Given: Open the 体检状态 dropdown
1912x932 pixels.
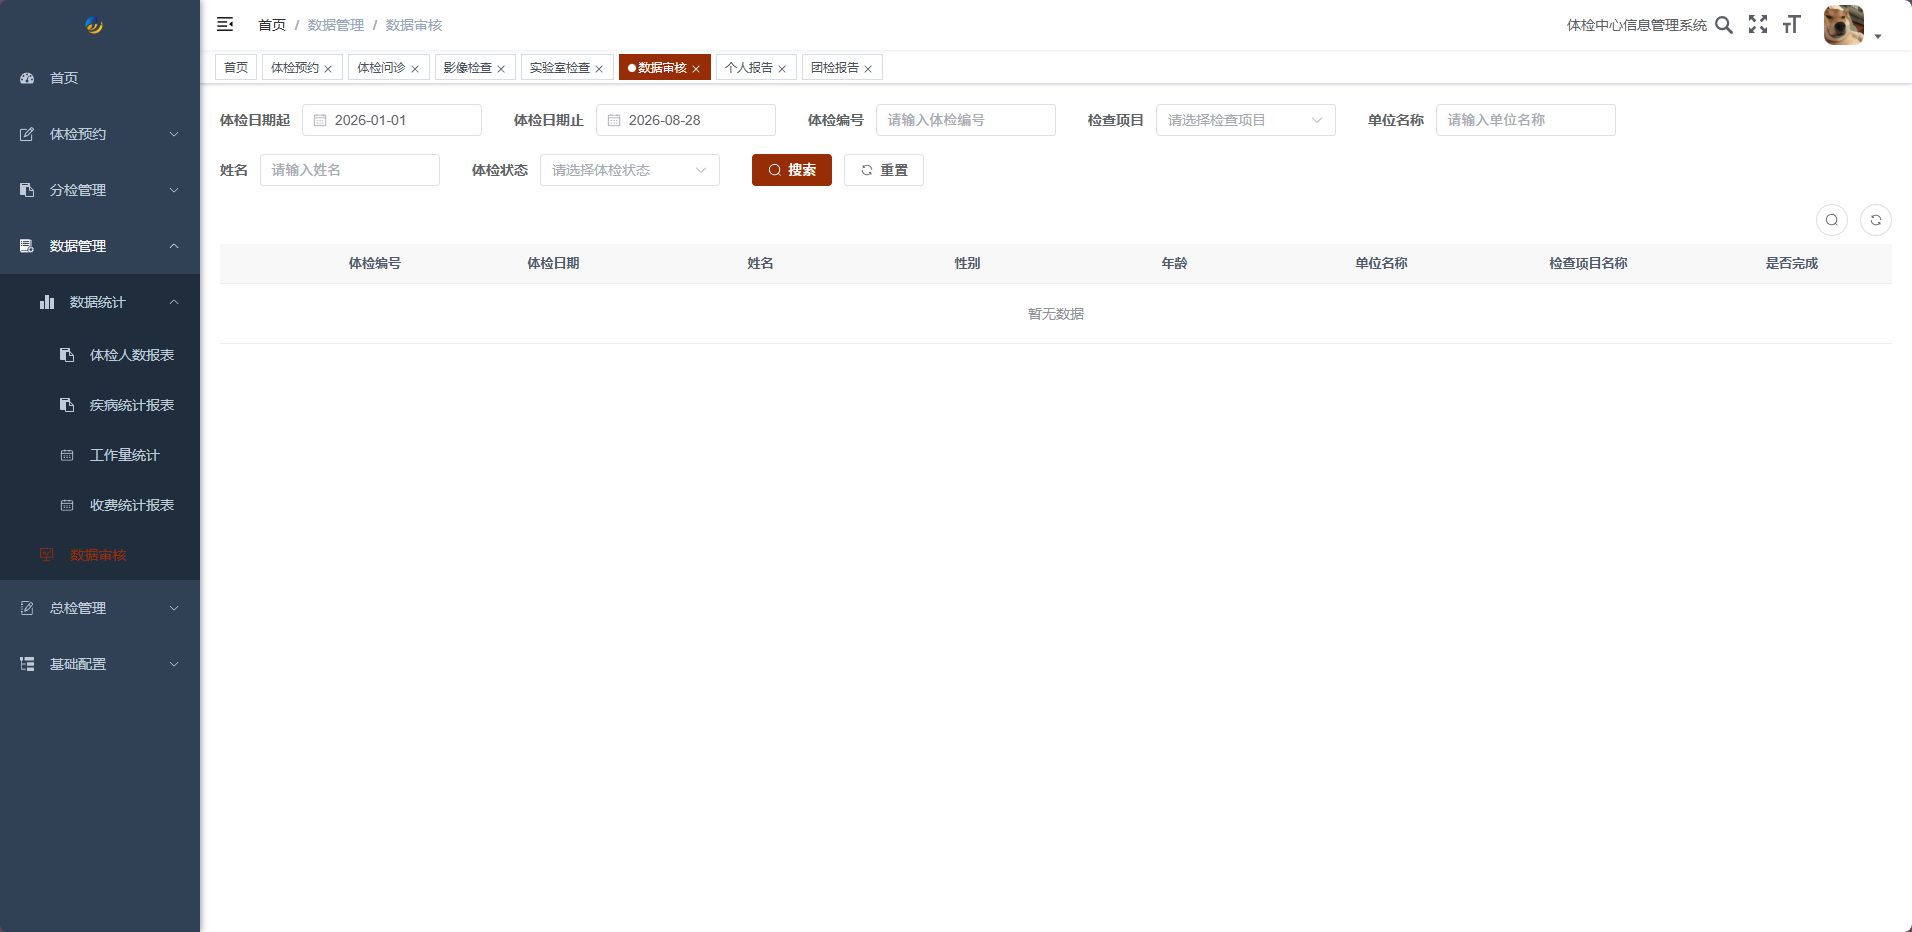Looking at the screenshot, I should (630, 170).
